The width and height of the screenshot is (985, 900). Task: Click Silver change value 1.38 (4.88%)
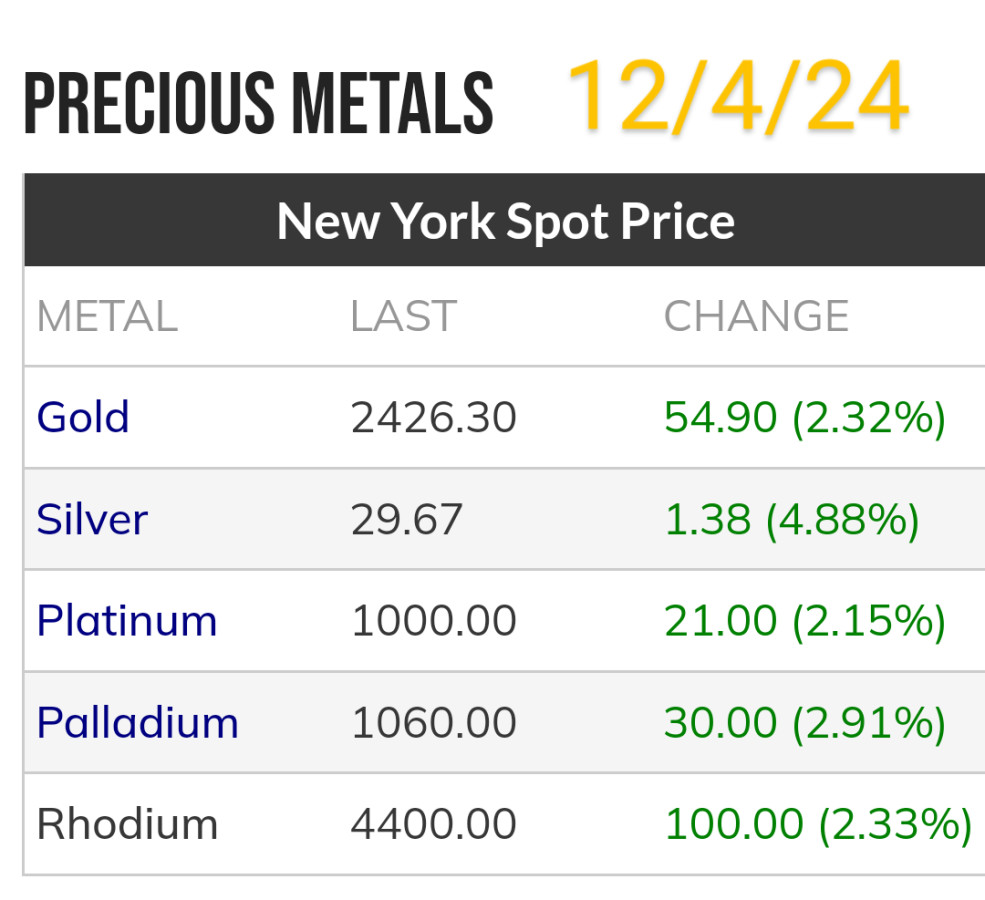[791, 519]
